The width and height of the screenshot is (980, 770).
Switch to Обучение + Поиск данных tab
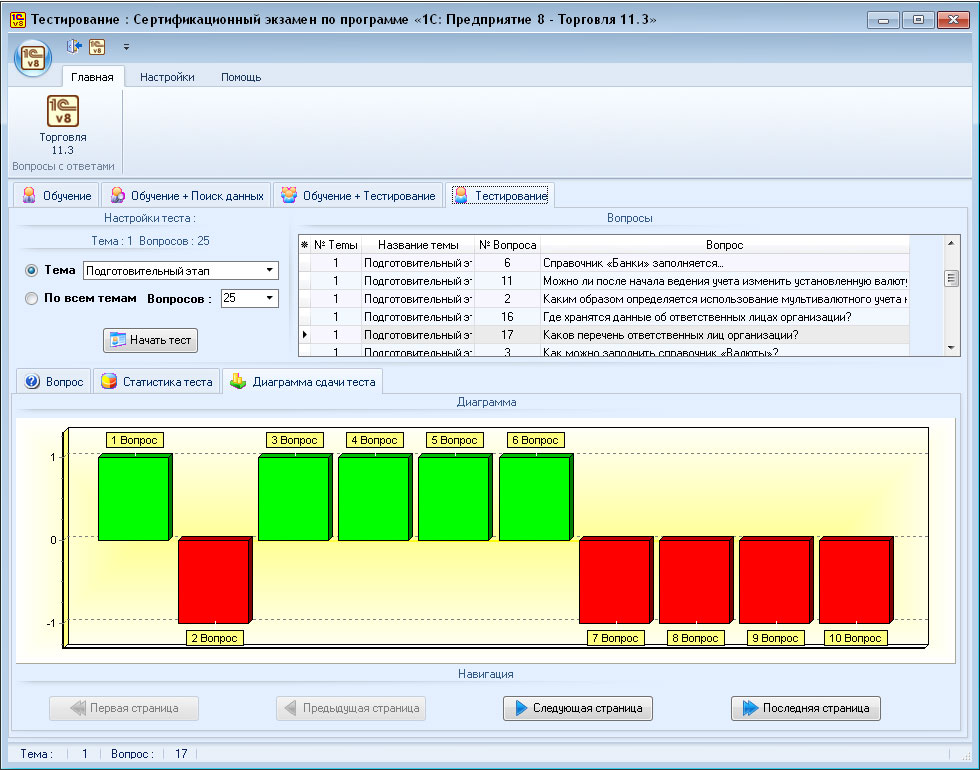coord(187,196)
